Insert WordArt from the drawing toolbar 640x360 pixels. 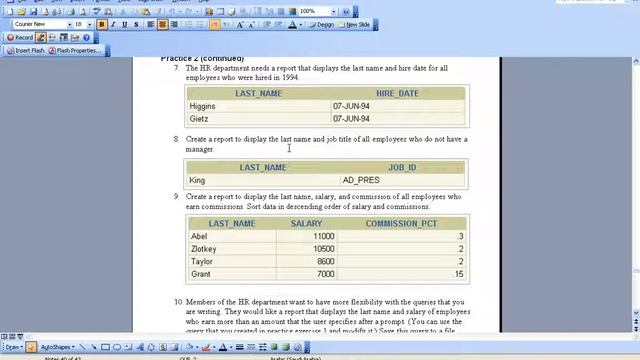(140, 347)
